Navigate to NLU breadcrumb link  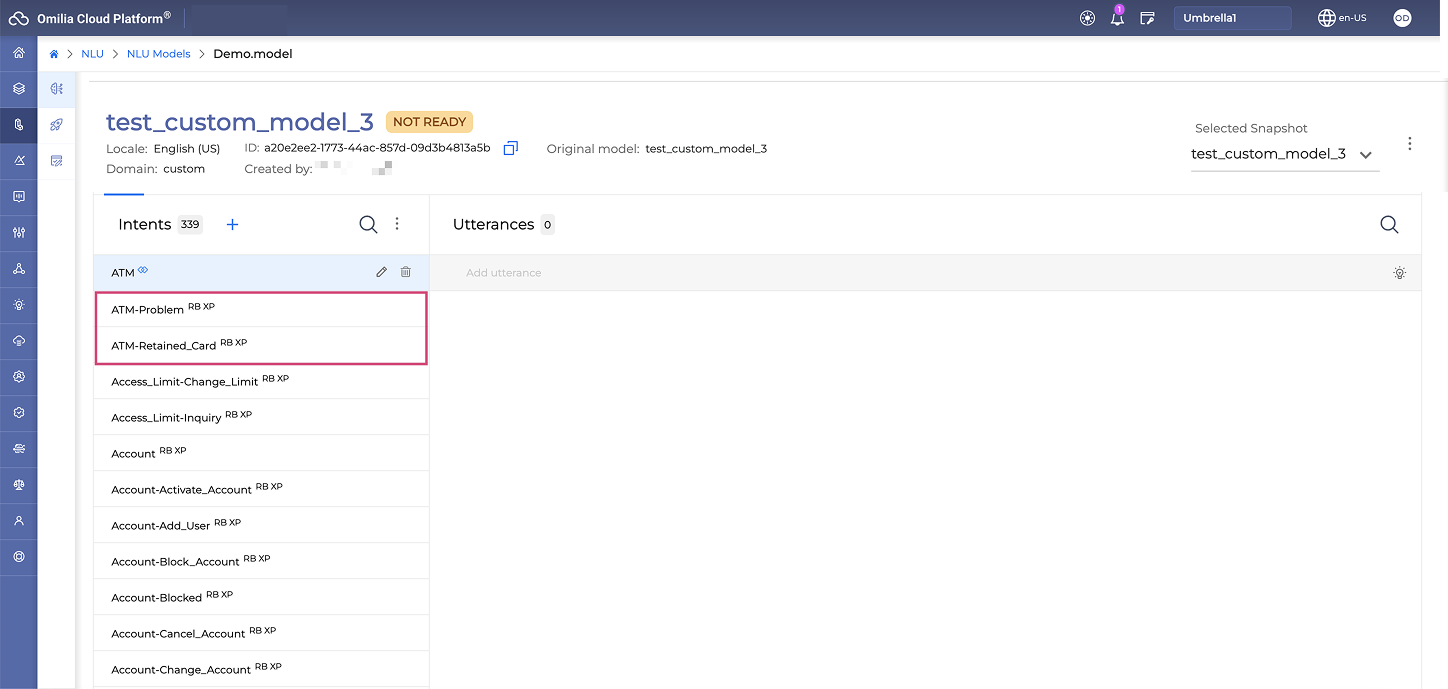click(92, 54)
